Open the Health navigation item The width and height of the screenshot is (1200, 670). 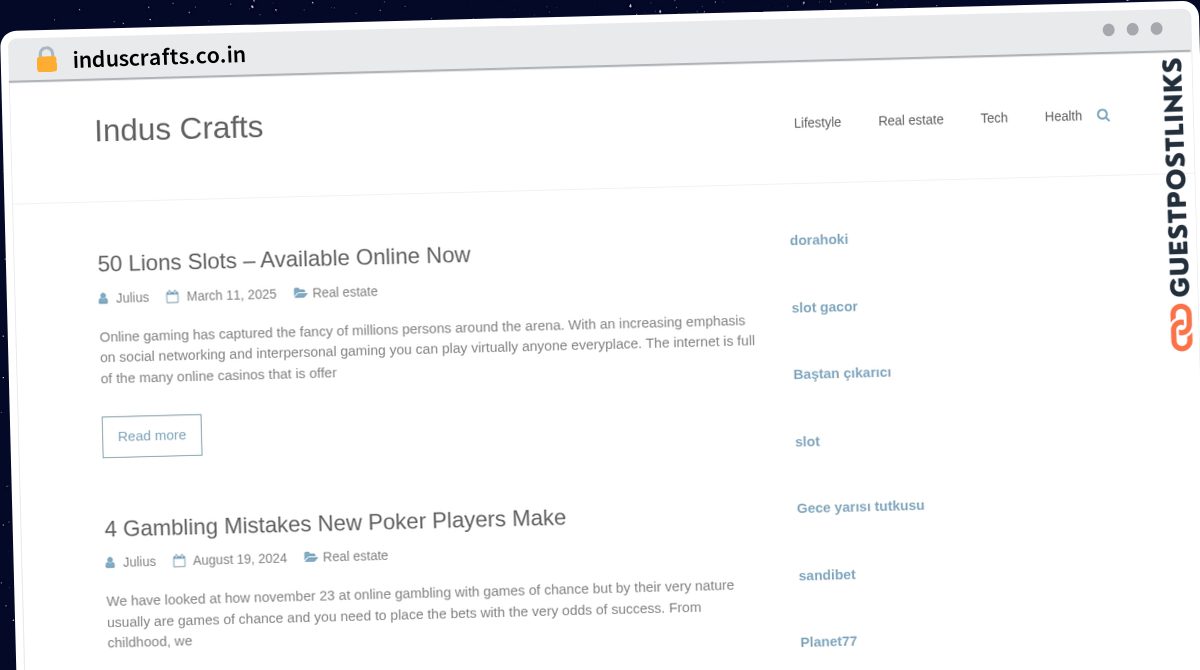pos(1062,116)
